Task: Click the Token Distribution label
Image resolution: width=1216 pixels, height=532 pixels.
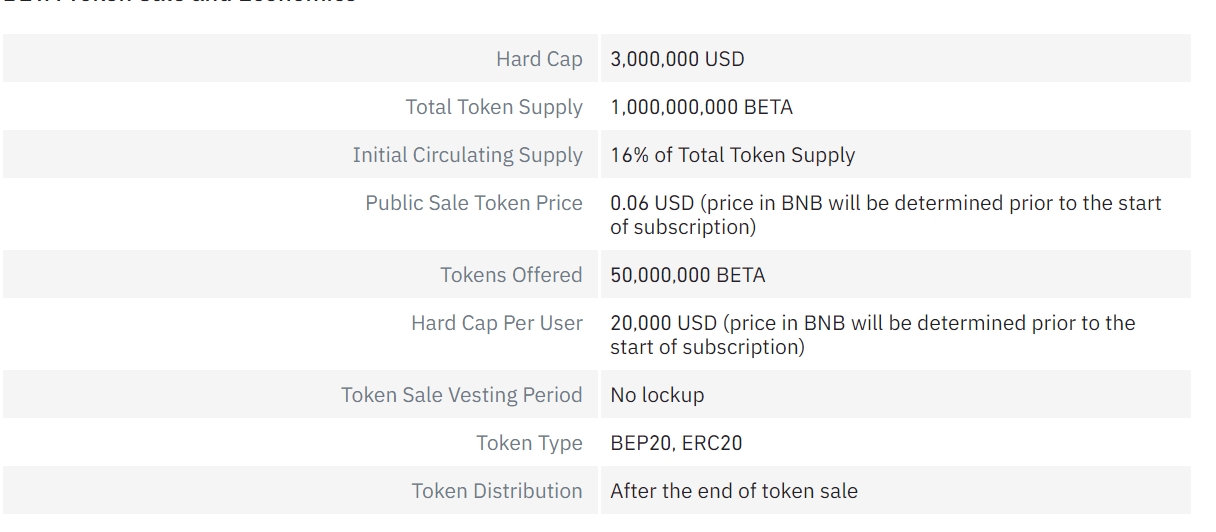Action: pos(497,491)
